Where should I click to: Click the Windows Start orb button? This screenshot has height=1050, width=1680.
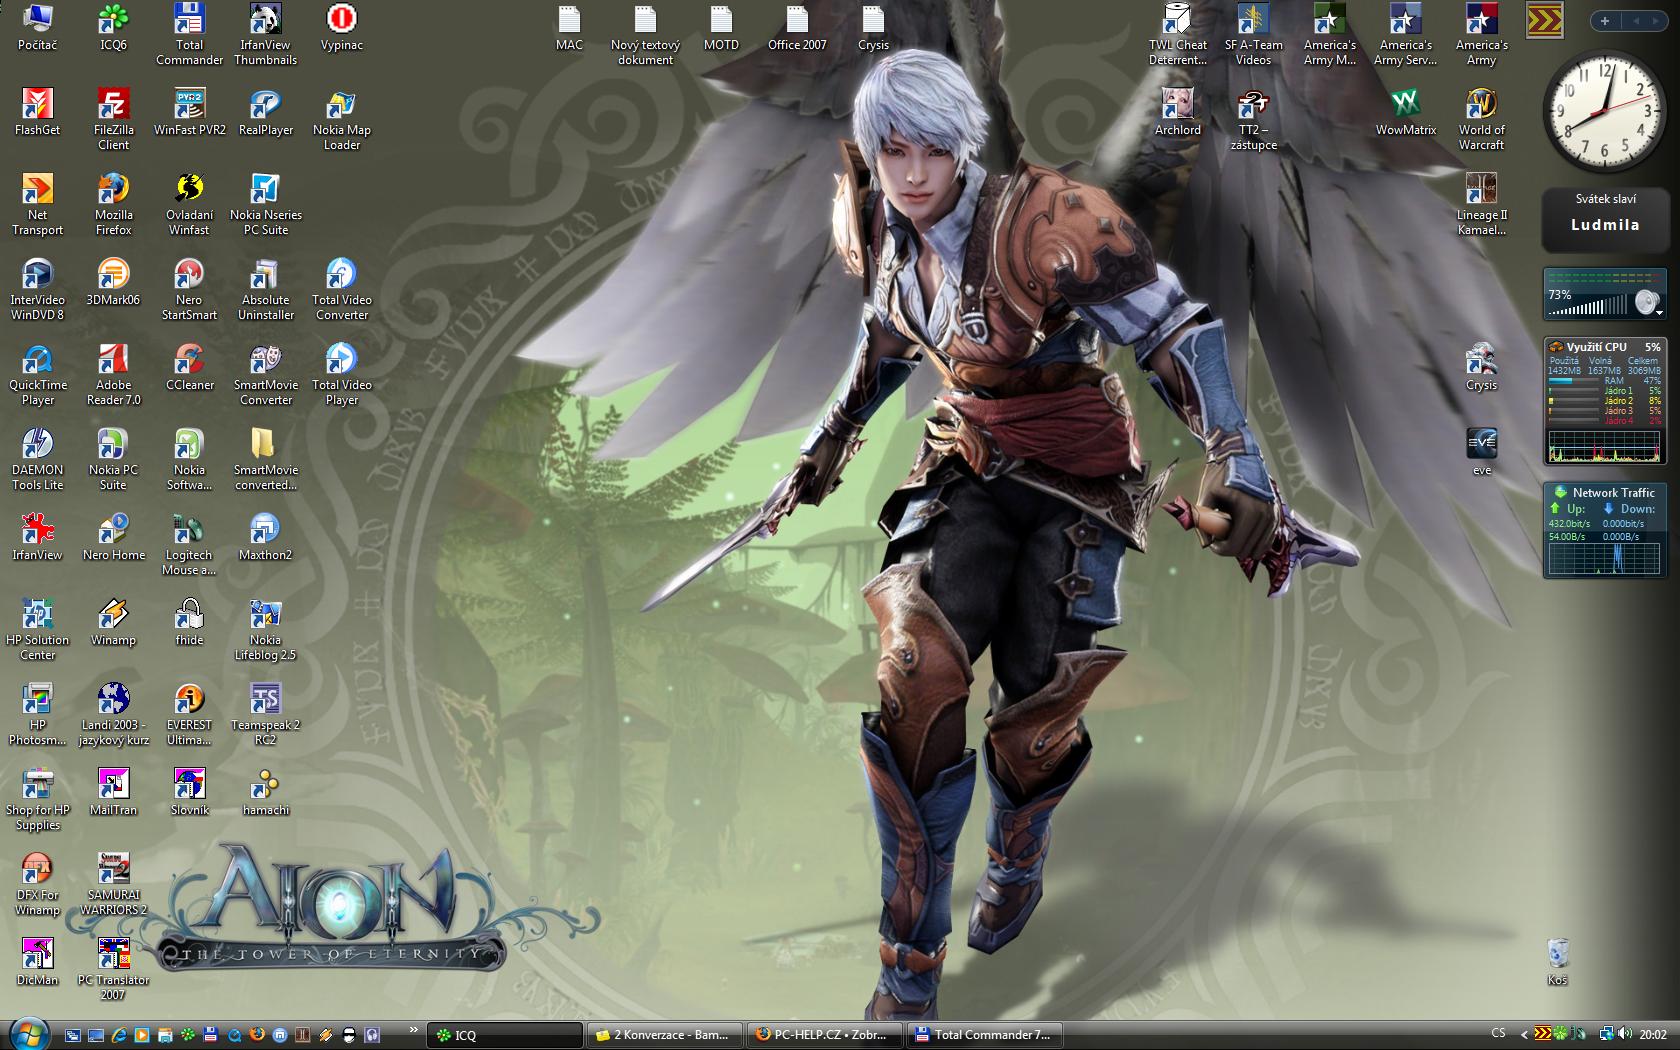[x=29, y=1033]
